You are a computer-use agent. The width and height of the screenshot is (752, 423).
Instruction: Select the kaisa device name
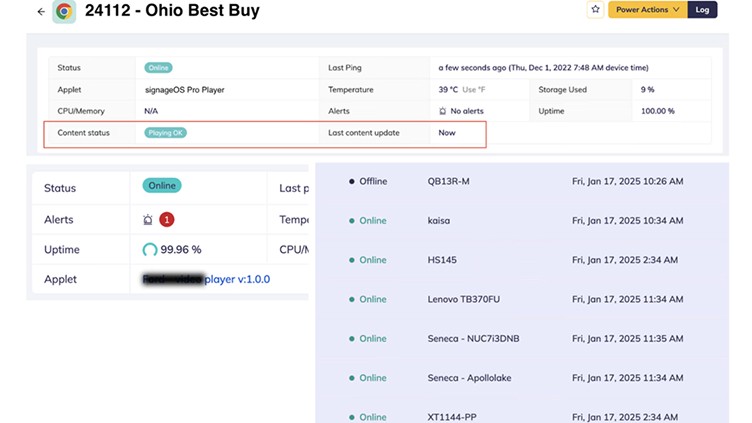[438, 221]
